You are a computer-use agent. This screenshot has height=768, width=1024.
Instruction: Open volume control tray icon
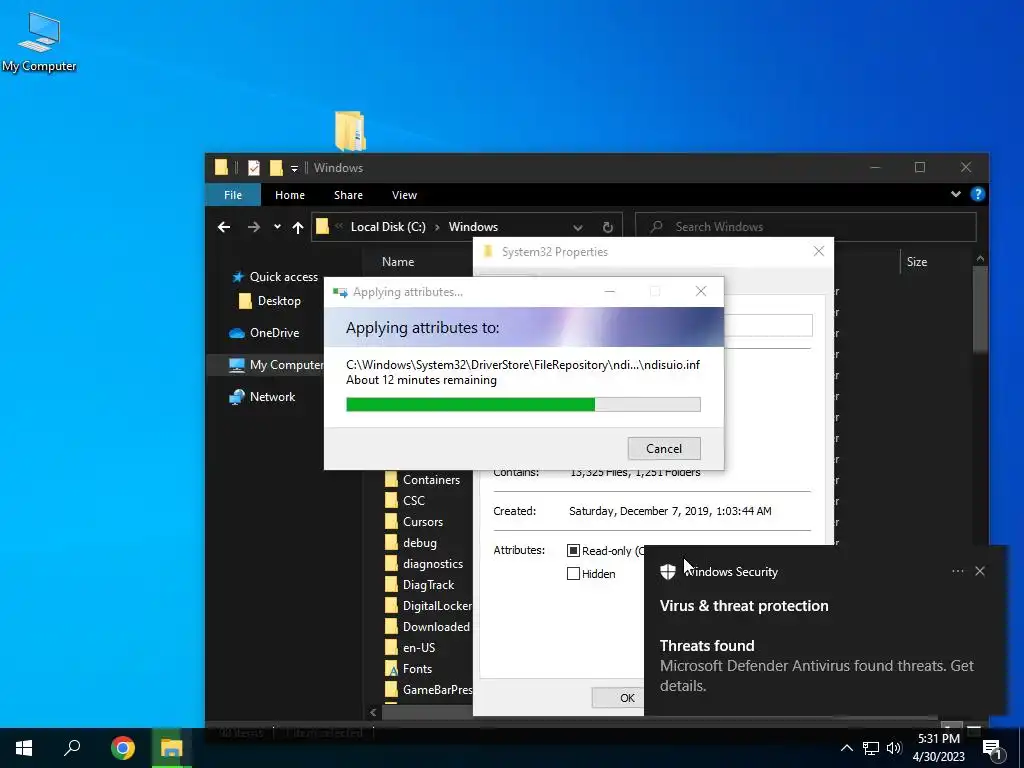[x=894, y=748]
